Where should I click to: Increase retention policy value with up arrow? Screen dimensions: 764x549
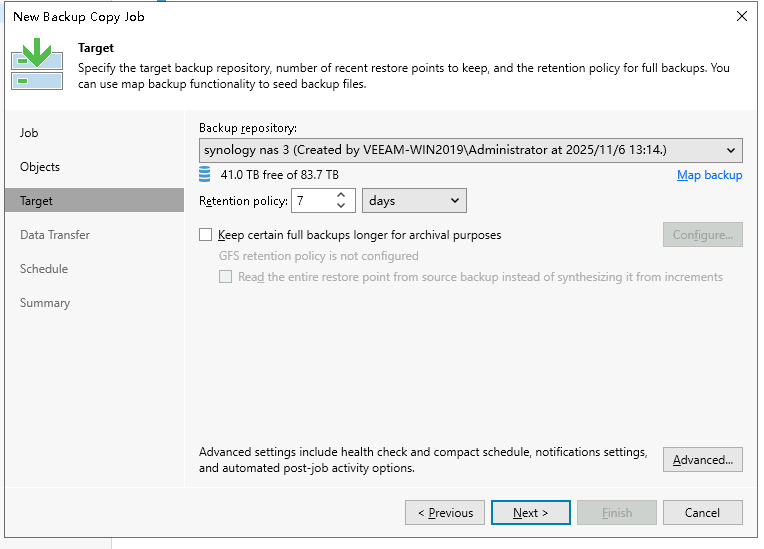tap(341, 195)
